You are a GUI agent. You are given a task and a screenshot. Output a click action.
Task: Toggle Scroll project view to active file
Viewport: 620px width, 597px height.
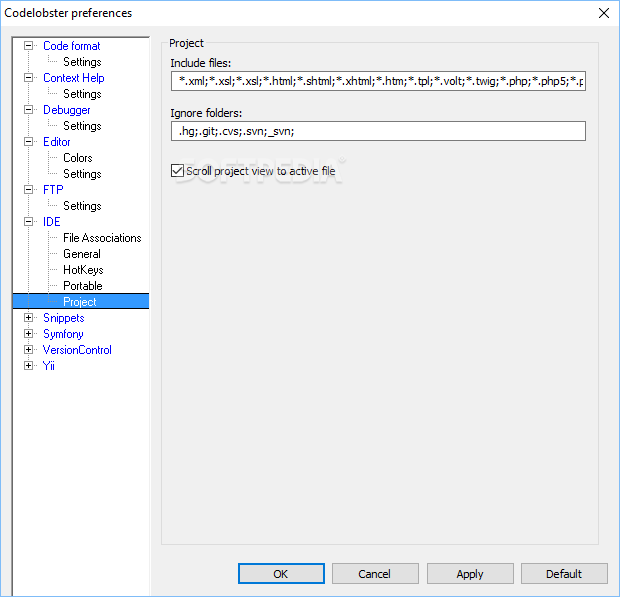pyautogui.click(x=177, y=171)
